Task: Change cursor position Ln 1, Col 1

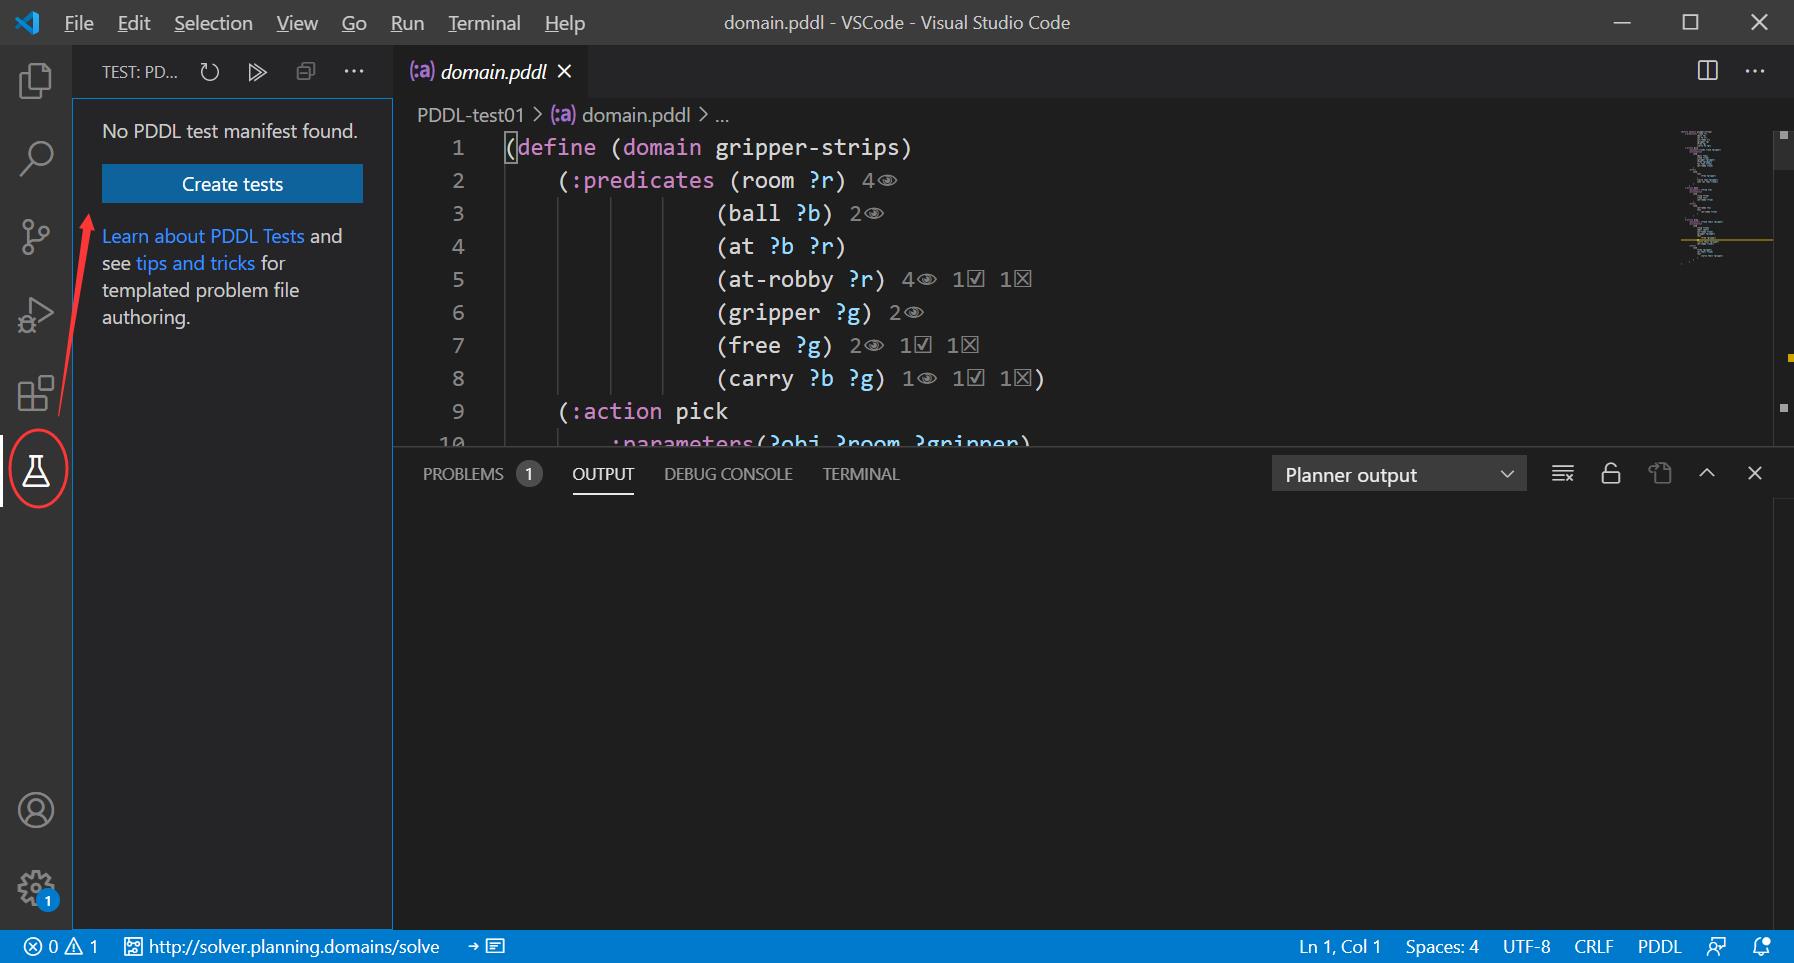Action: pyautogui.click(x=1339, y=946)
